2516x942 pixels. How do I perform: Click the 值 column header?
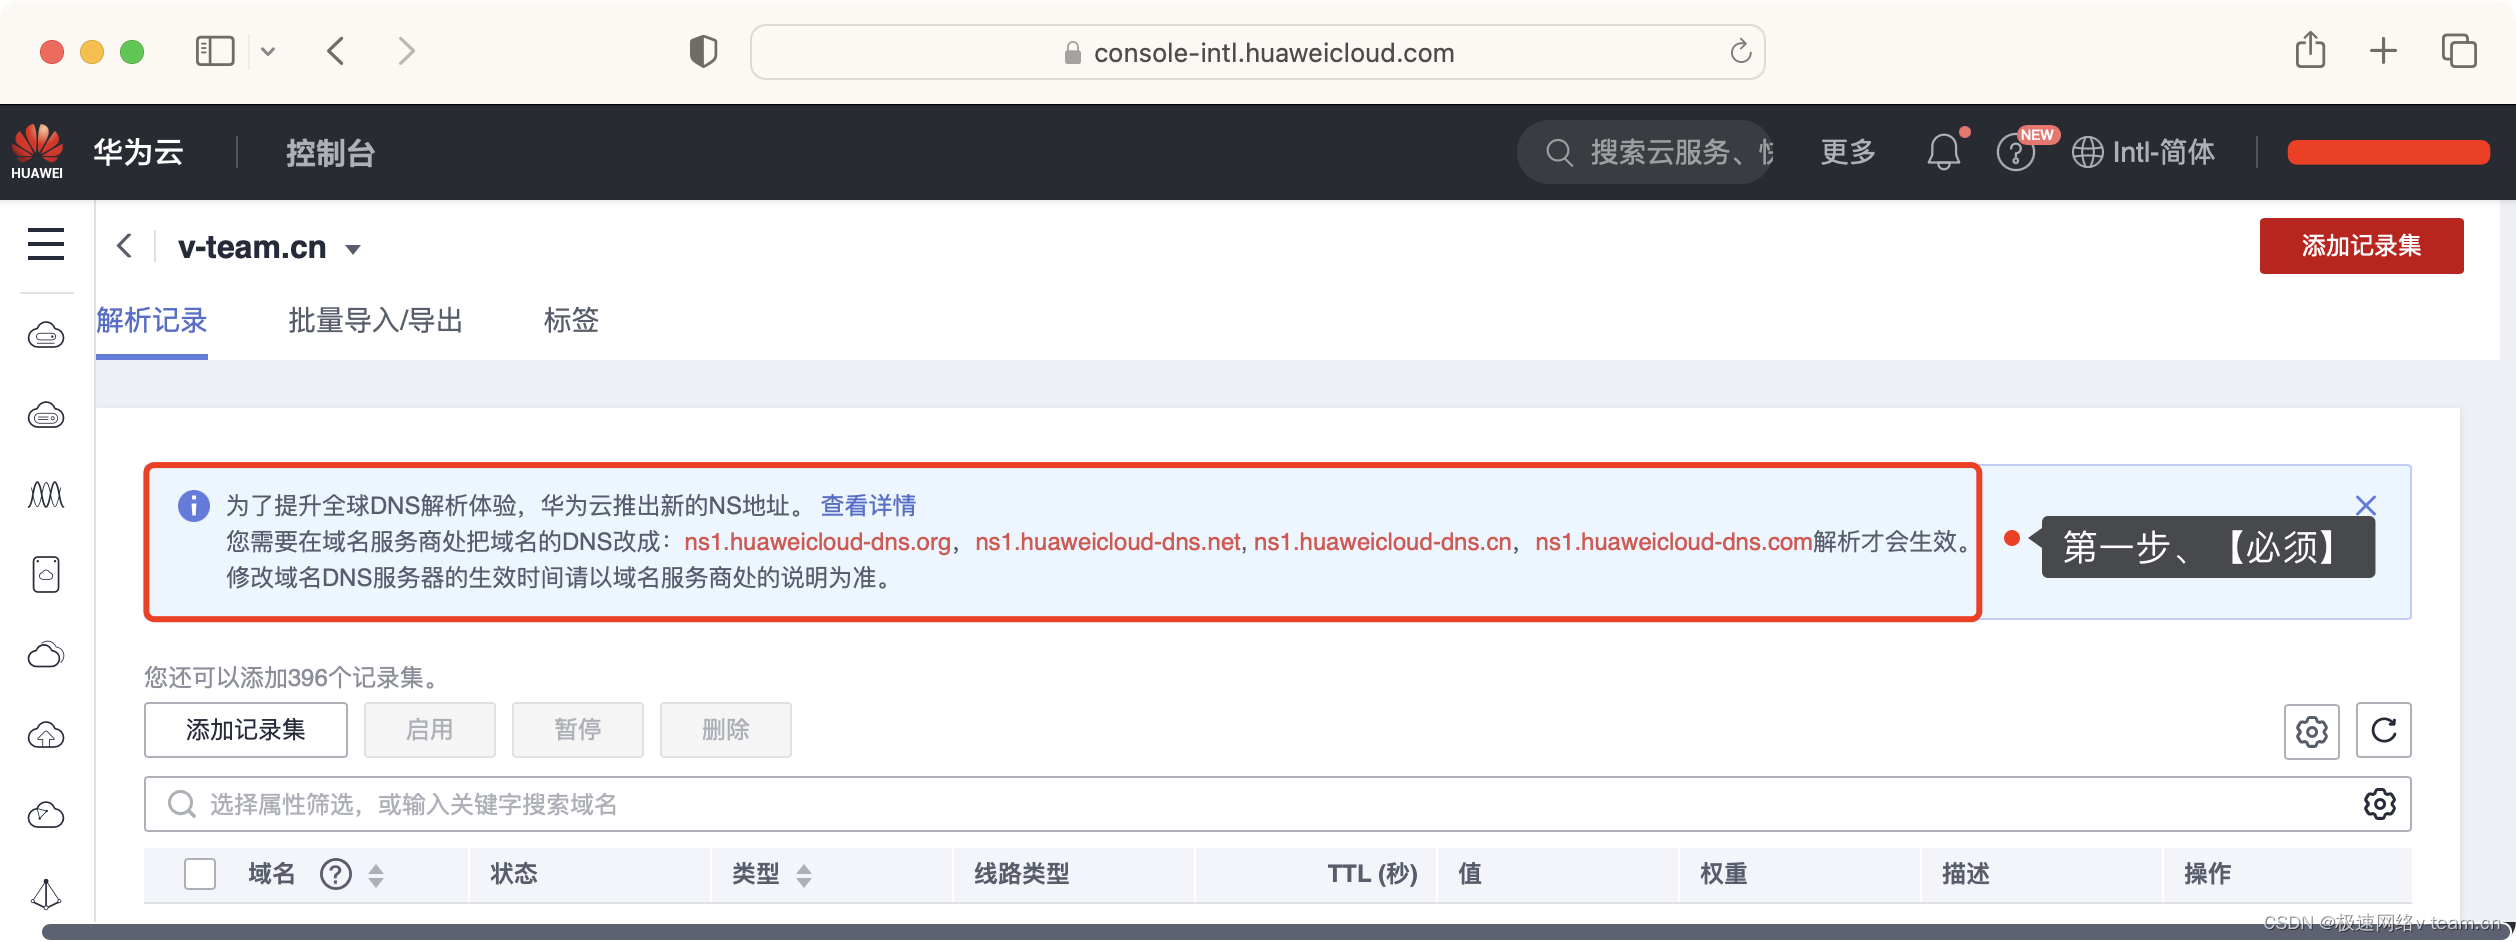pyautogui.click(x=1470, y=874)
